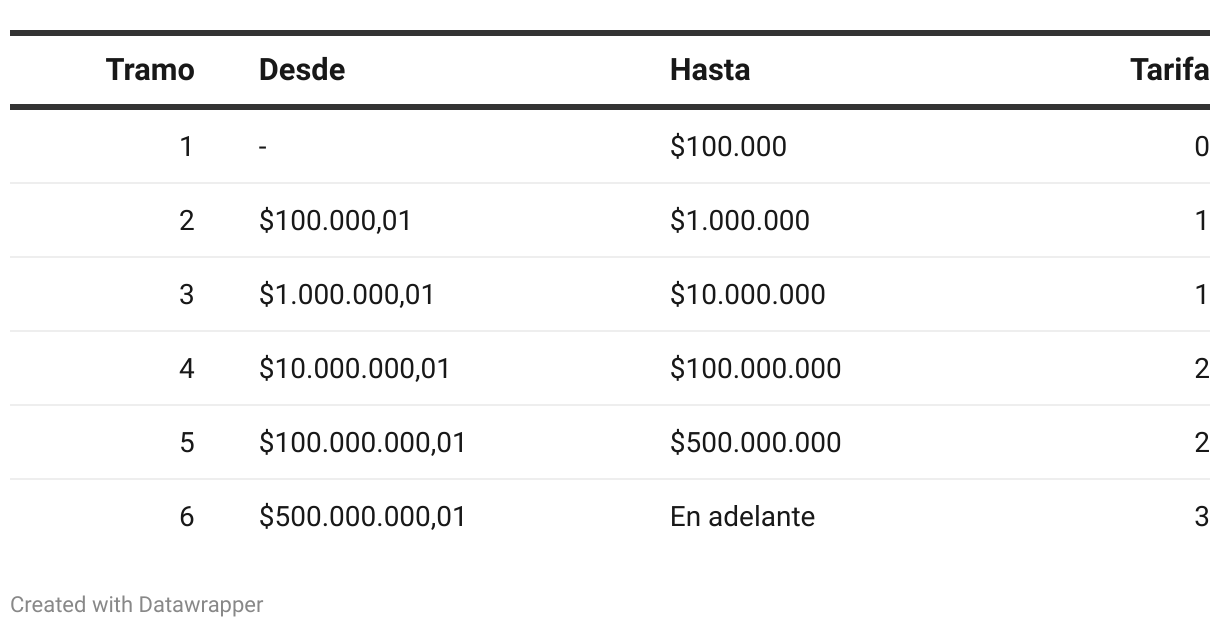Screen dimensions: 1220x628
Task: Click the Tarifa column header
Action: coord(1169,70)
